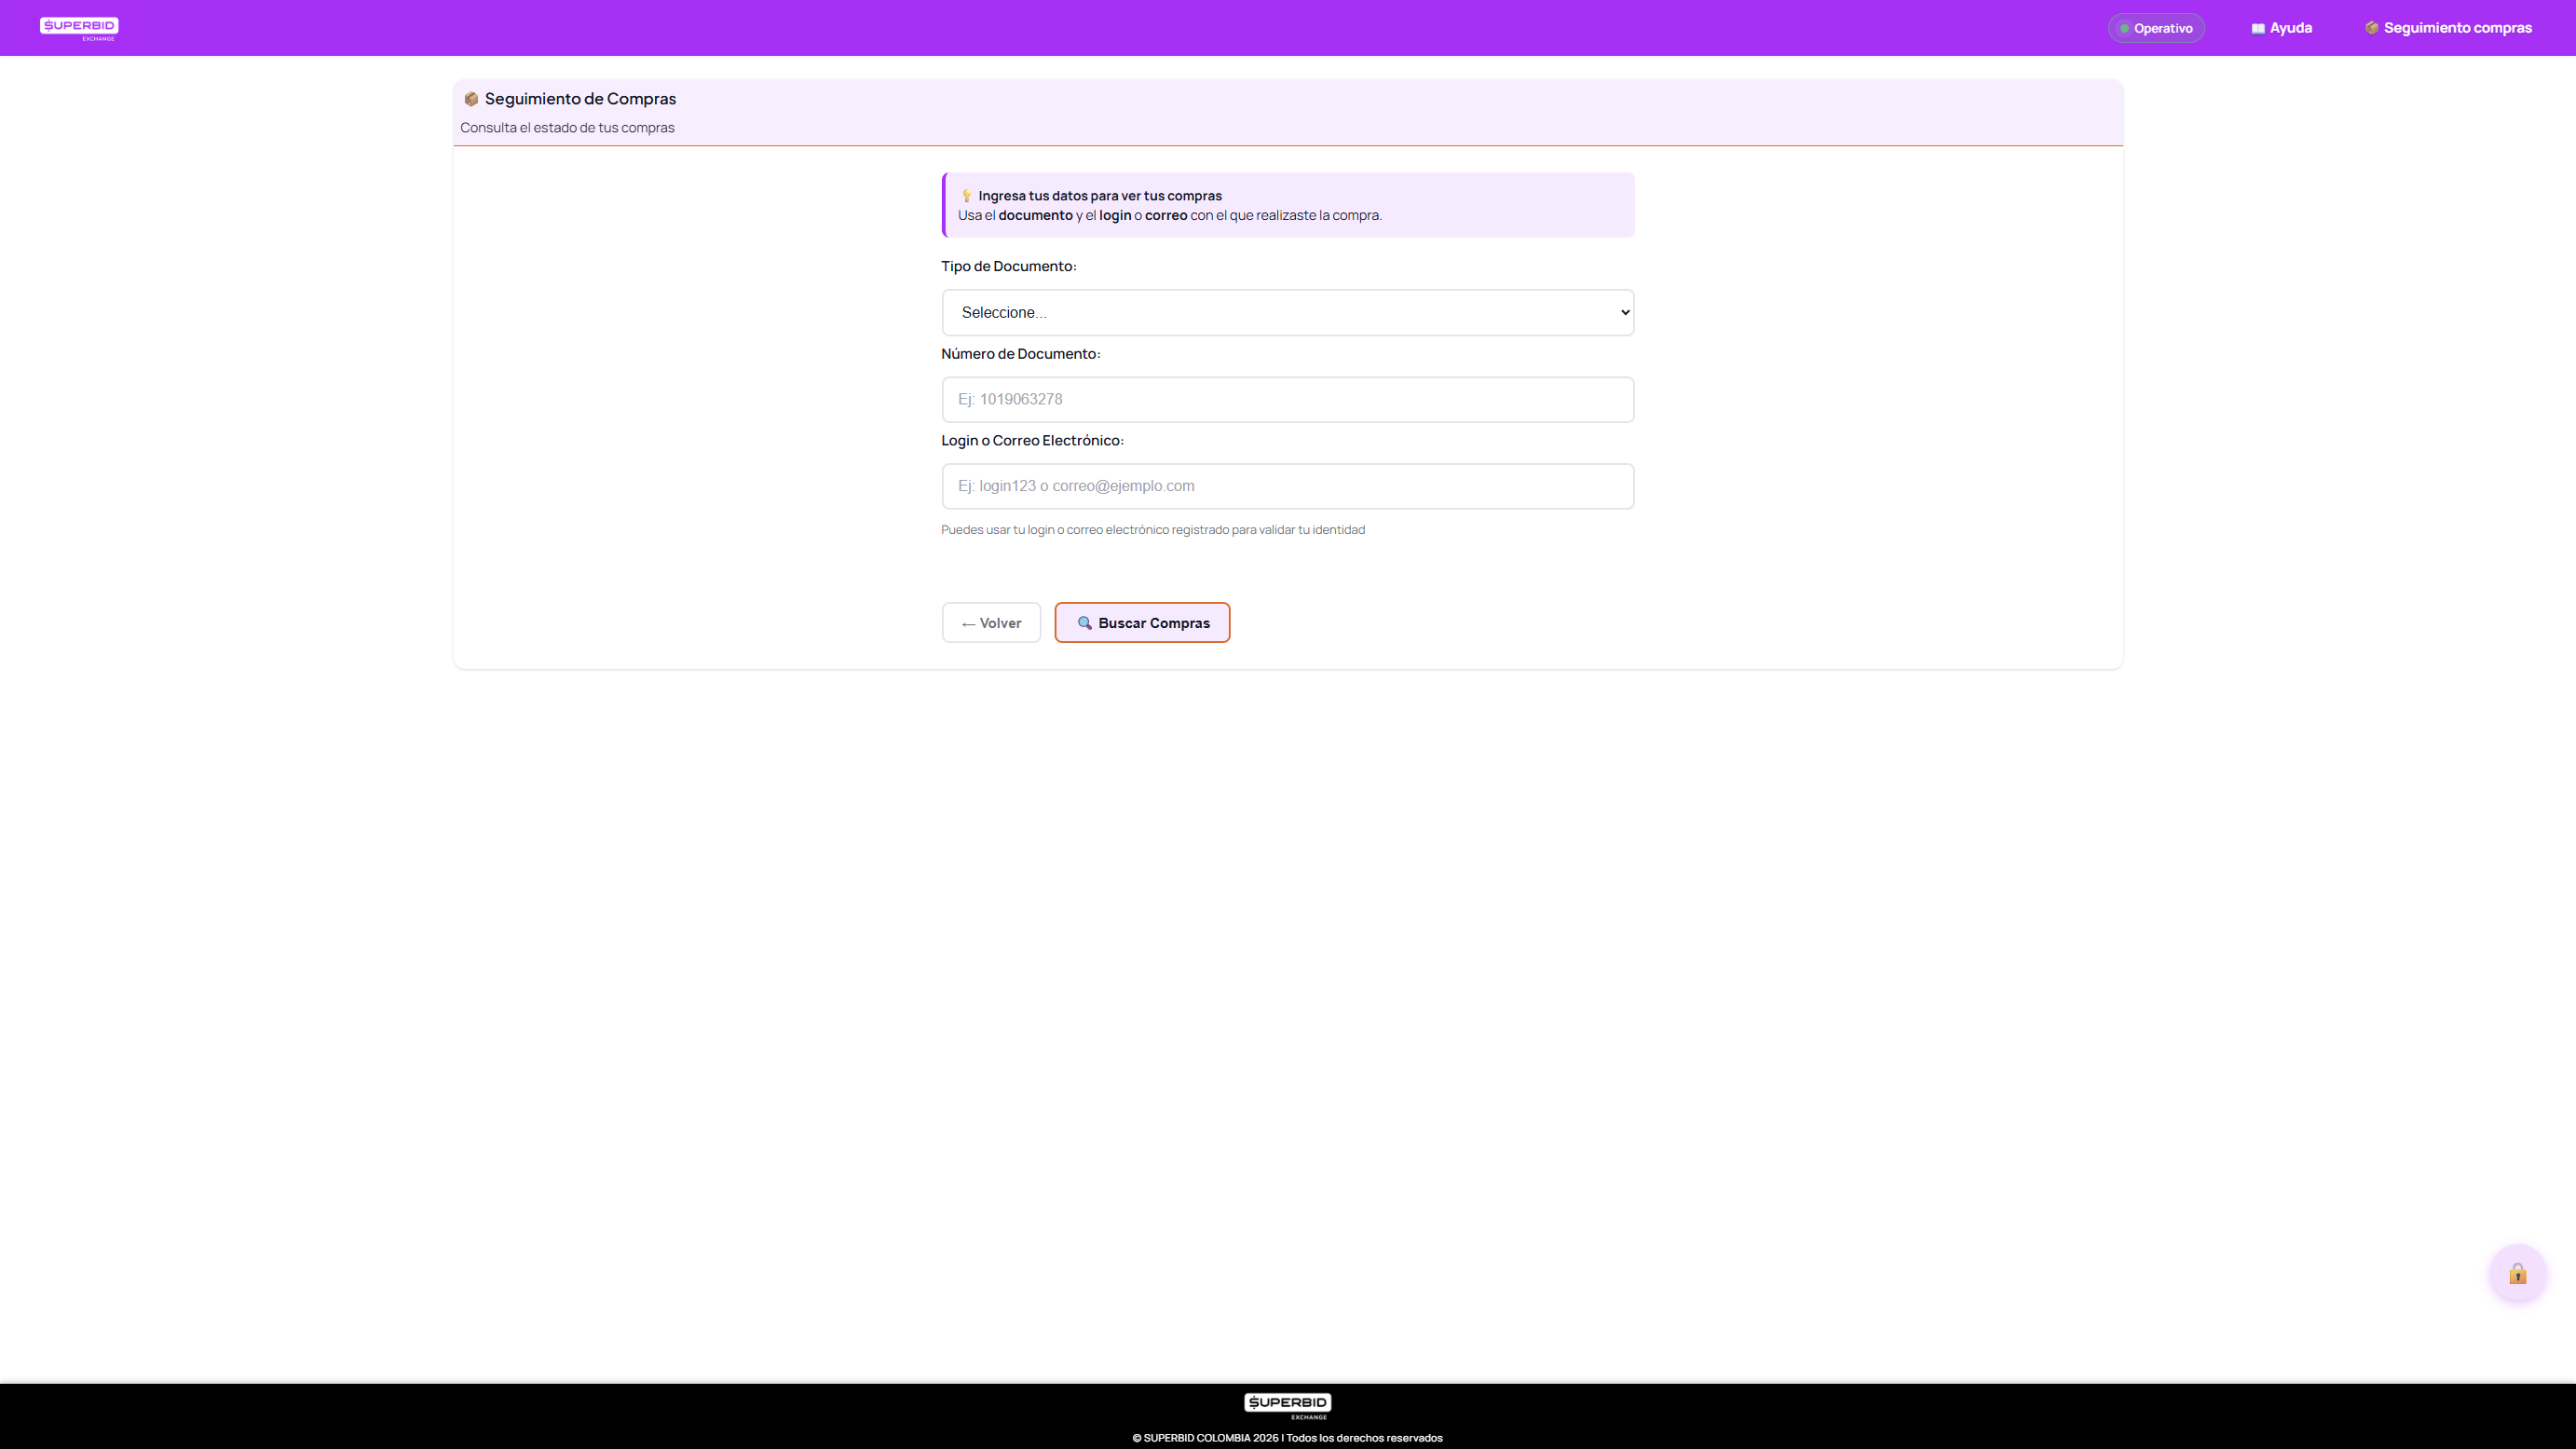Viewport: 2576px width, 1449px height.
Task: Focus the Número de Documento input field
Action: click(1286, 400)
